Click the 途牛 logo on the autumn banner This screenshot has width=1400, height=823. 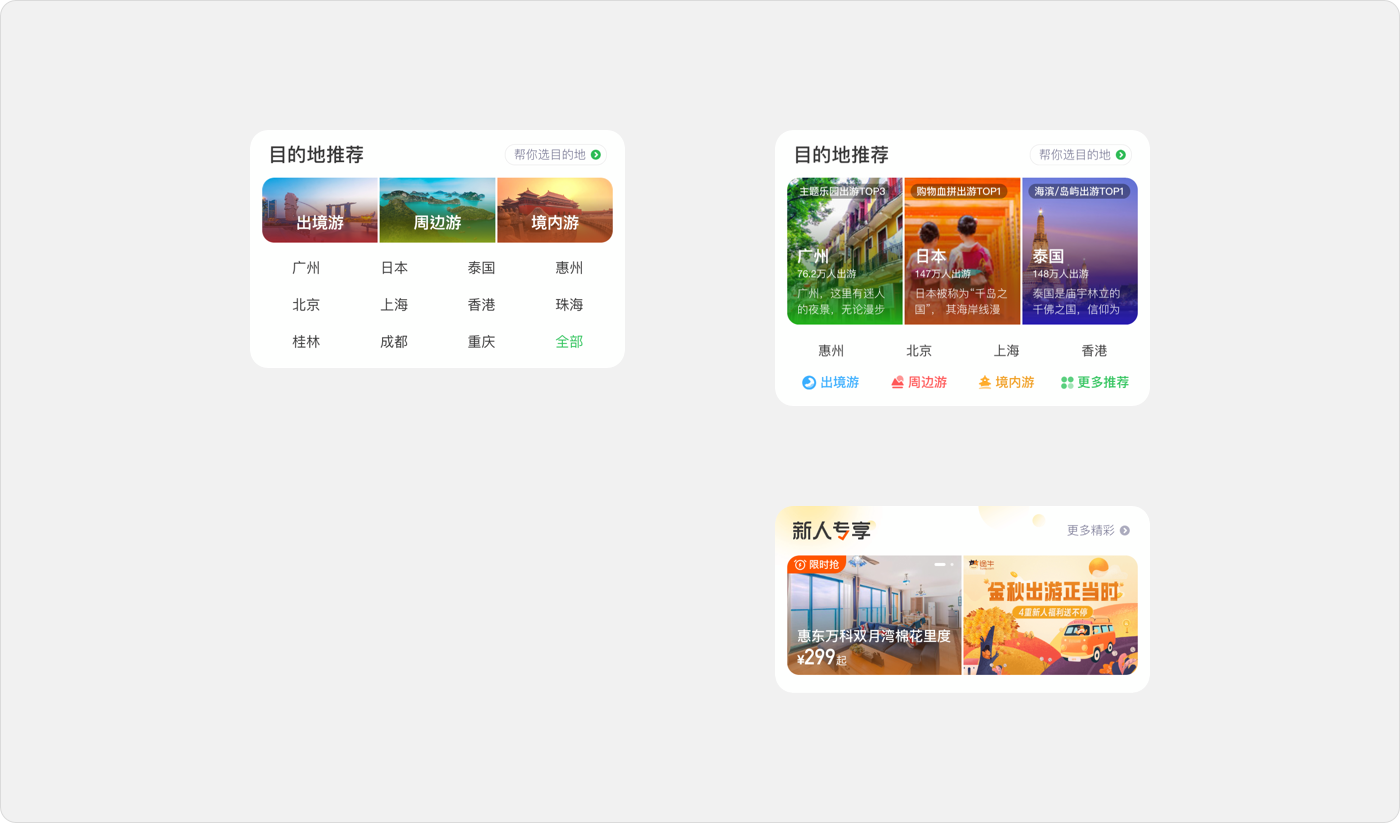point(981,564)
